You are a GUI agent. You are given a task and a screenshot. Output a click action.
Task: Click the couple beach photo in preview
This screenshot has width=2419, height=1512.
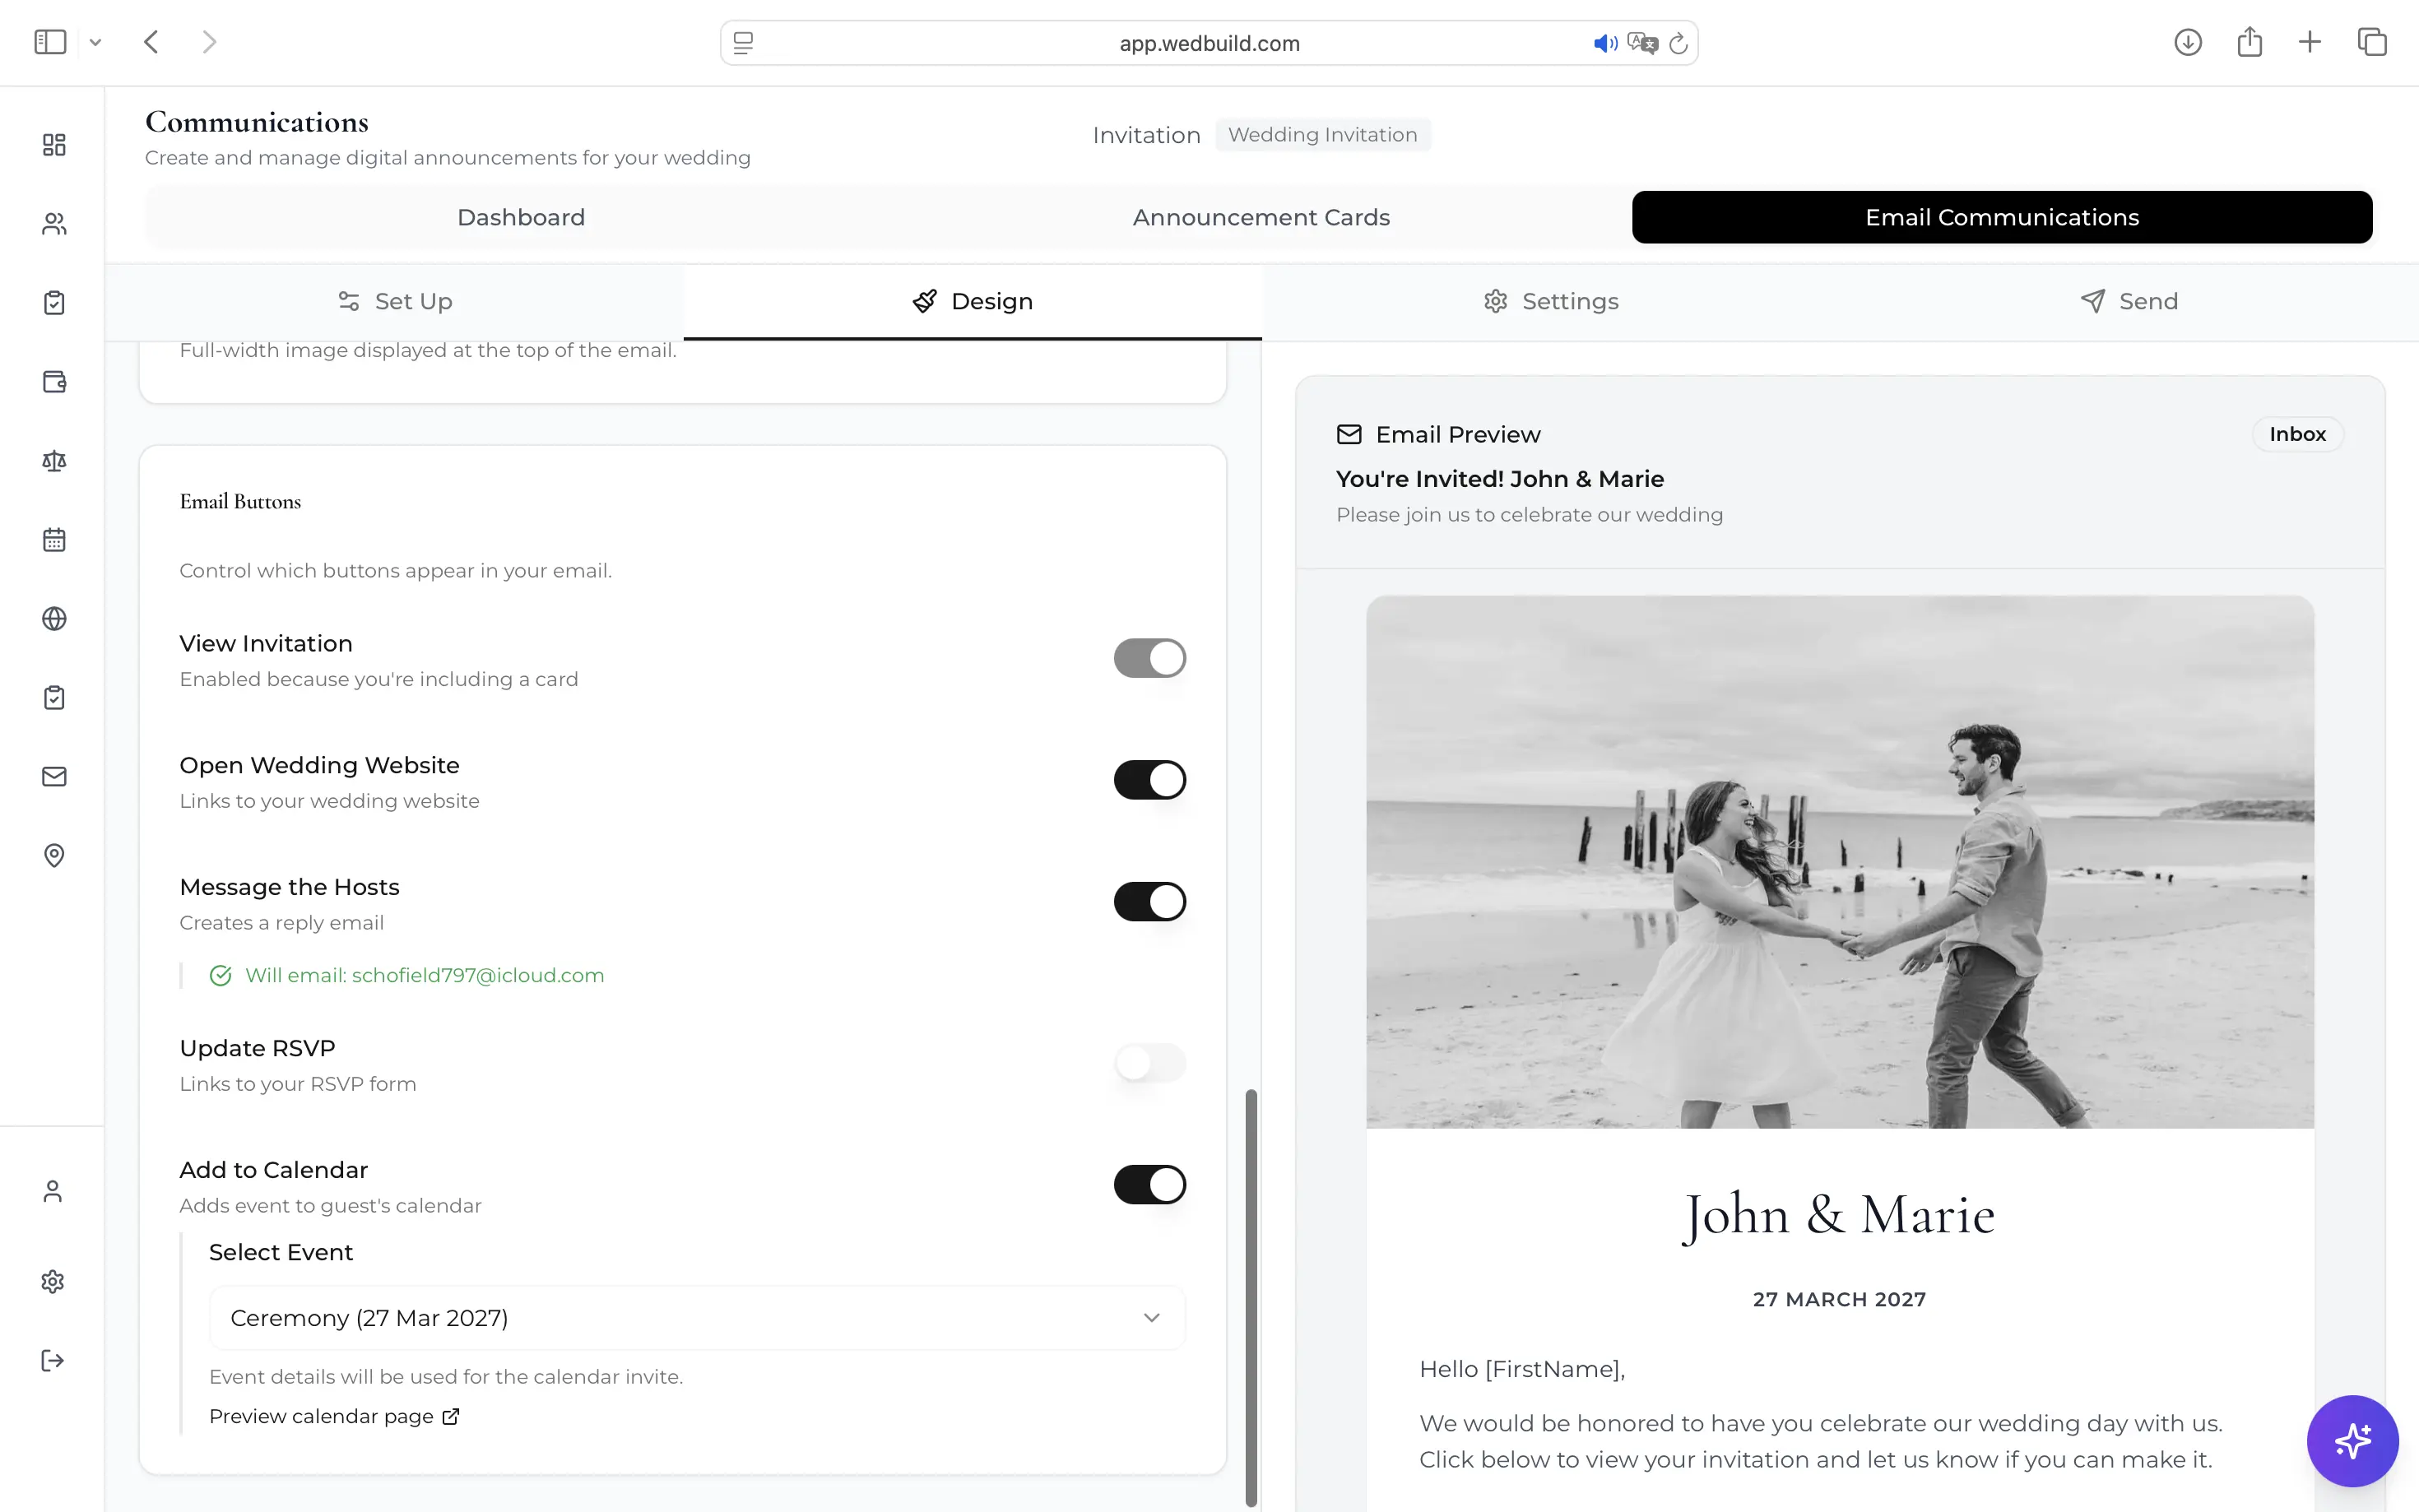point(1839,862)
